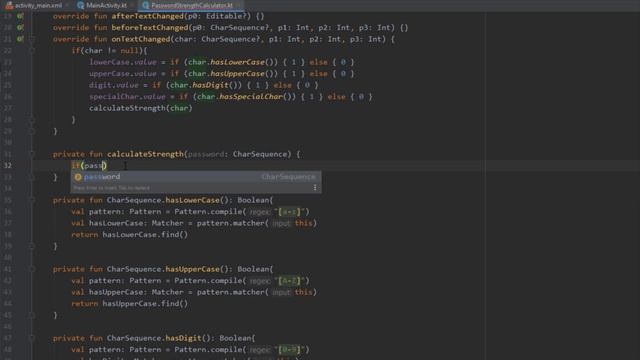Place cursor in if(pass) on line 32
This screenshot has height=360, width=640.
[x=89, y=166]
